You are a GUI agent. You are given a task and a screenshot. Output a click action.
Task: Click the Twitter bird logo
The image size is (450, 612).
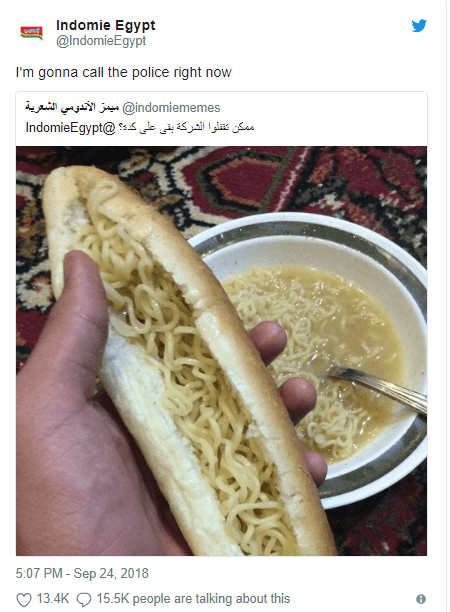[419, 25]
